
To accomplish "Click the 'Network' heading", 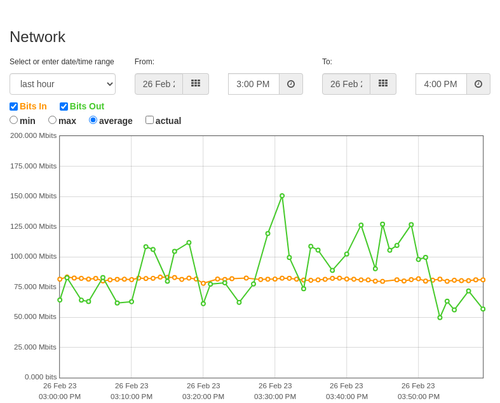I will 38,37.
